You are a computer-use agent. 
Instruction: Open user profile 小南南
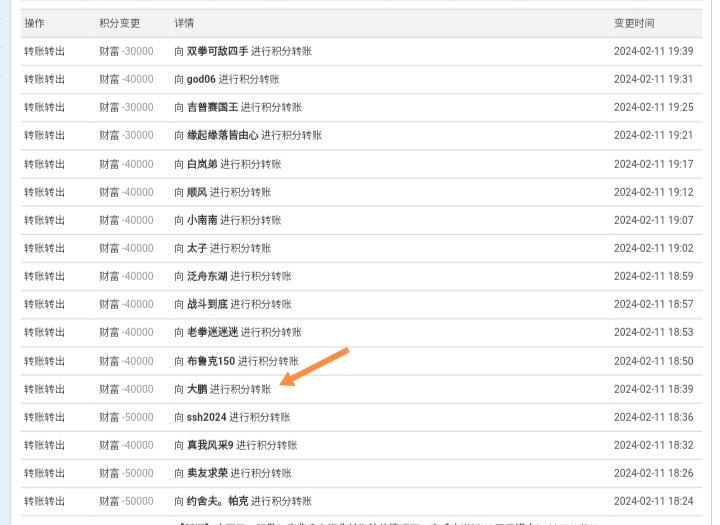pyautogui.click(x=202, y=220)
